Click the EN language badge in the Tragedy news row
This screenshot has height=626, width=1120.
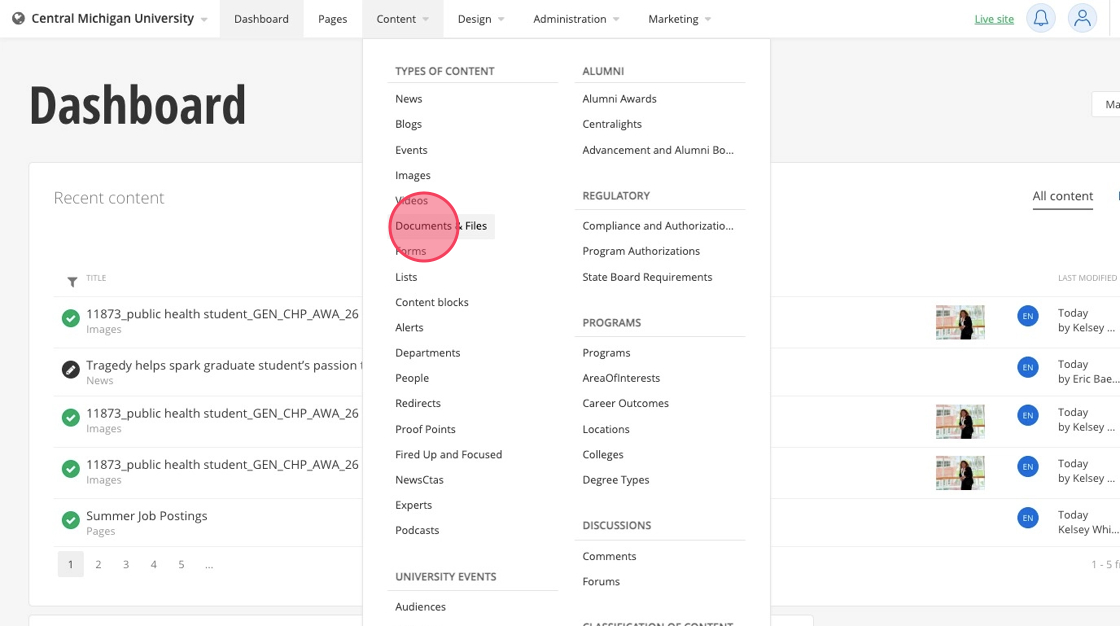click(x=1027, y=367)
